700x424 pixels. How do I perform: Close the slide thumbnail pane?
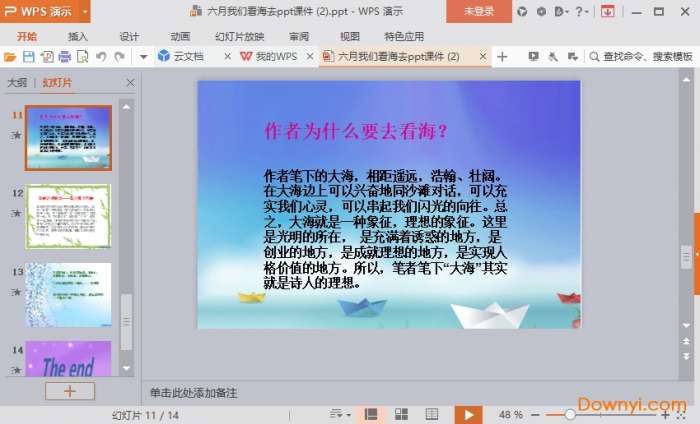130,83
